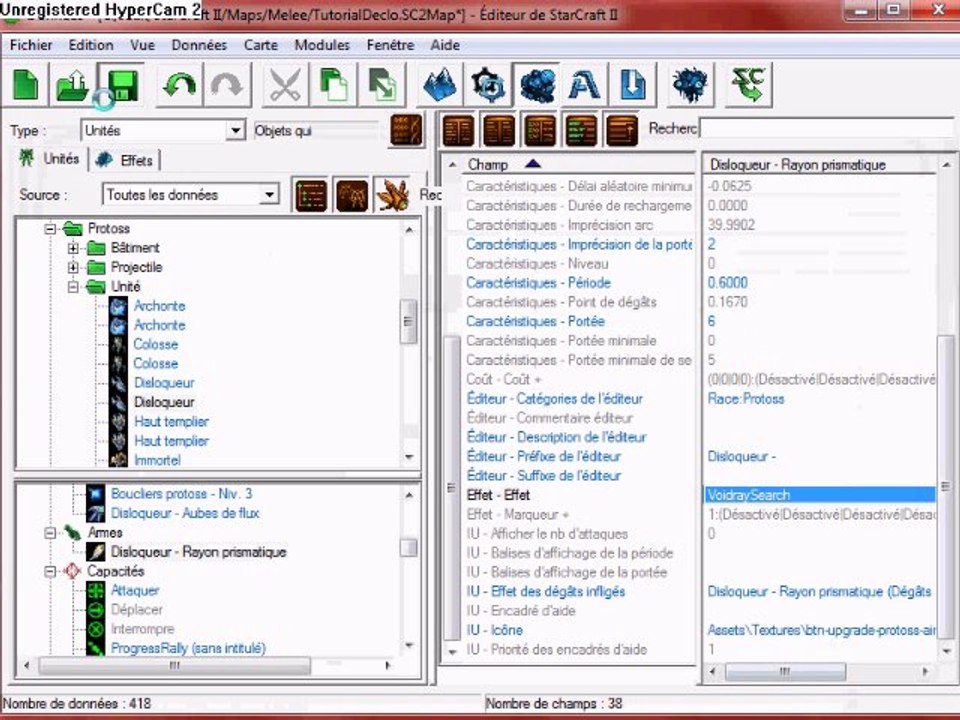This screenshot has width=960, height=720.
Task: Toggle the tree list view icon beside Source
Action: point(311,195)
